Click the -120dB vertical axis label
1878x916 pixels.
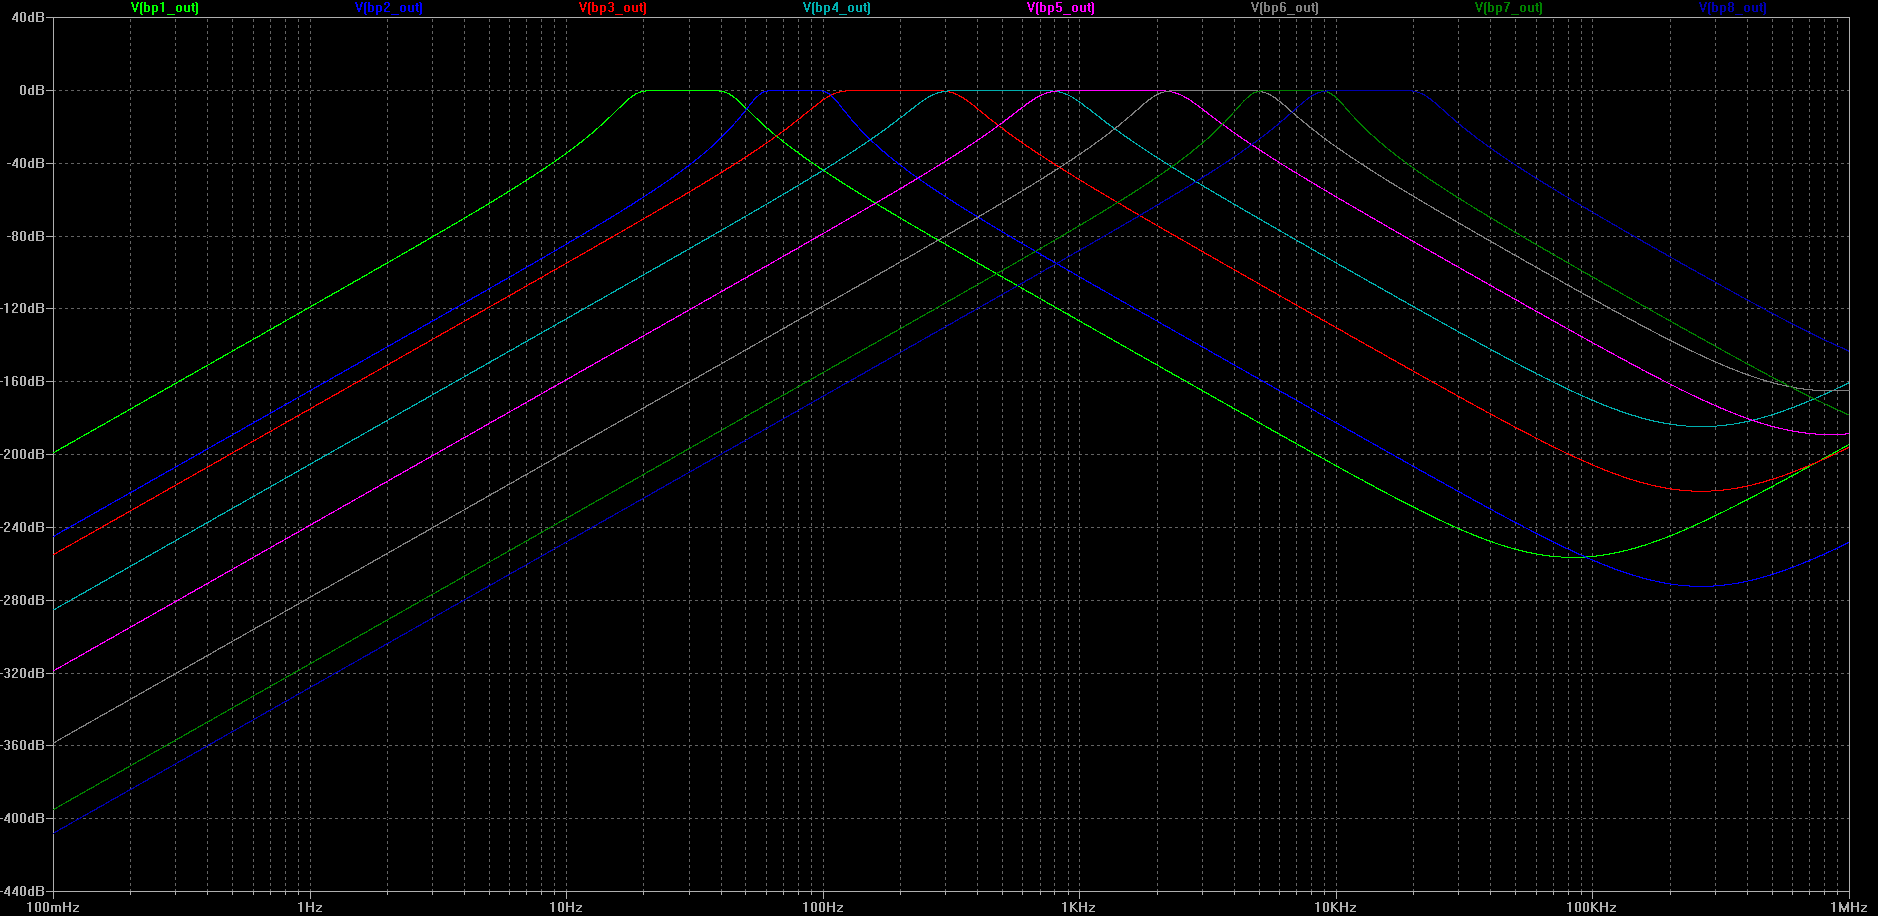coord(23,309)
